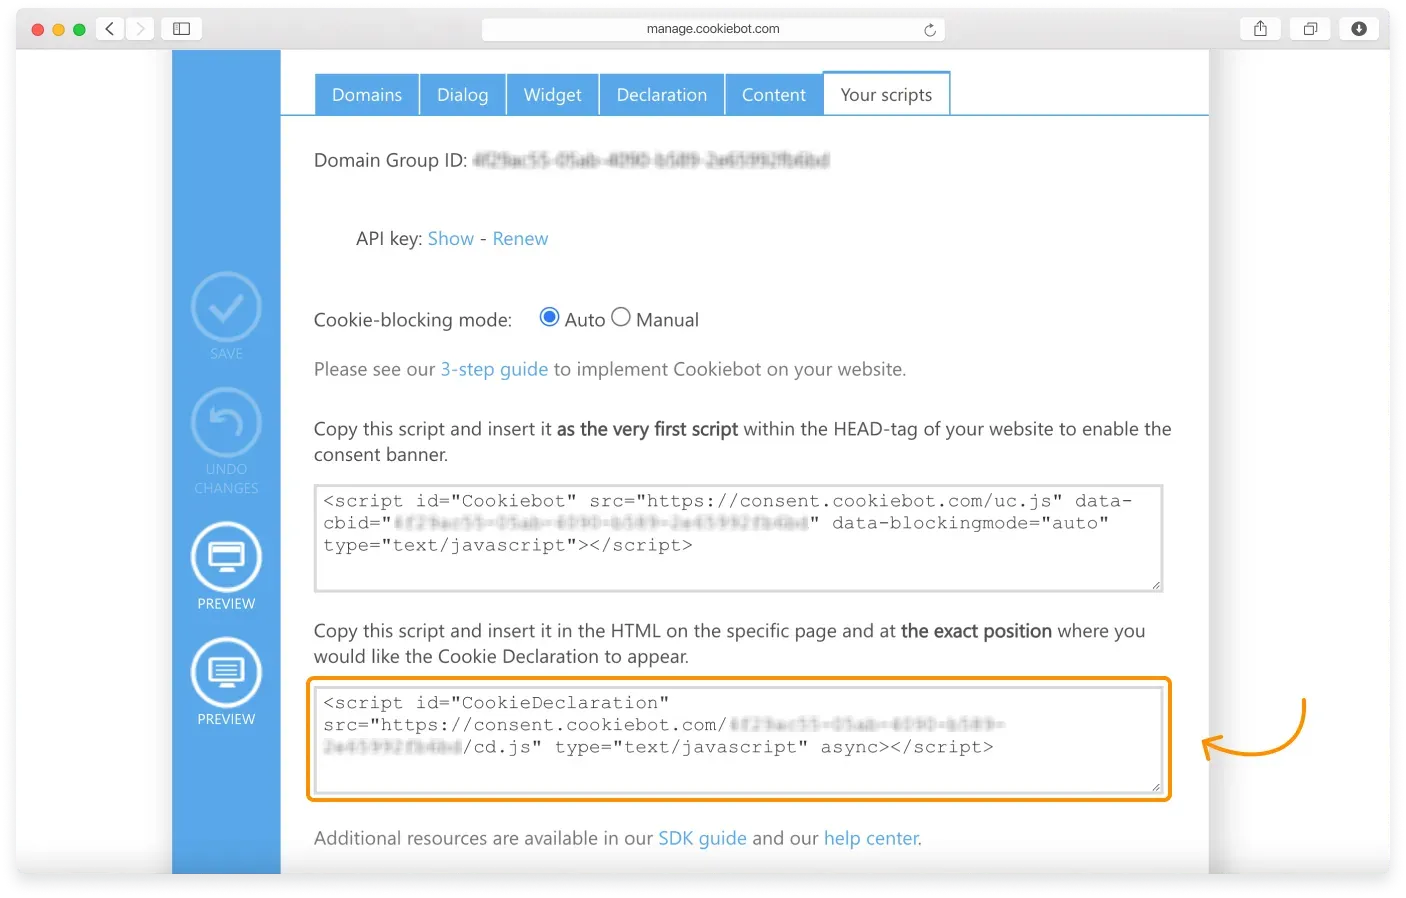Click the consent banner script resize handle

point(1156,585)
